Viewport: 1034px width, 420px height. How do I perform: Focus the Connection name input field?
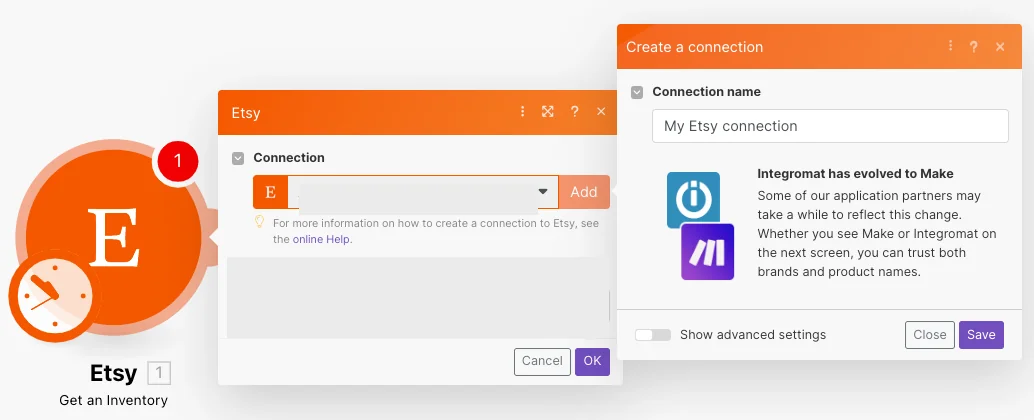click(x=830, y=126)
